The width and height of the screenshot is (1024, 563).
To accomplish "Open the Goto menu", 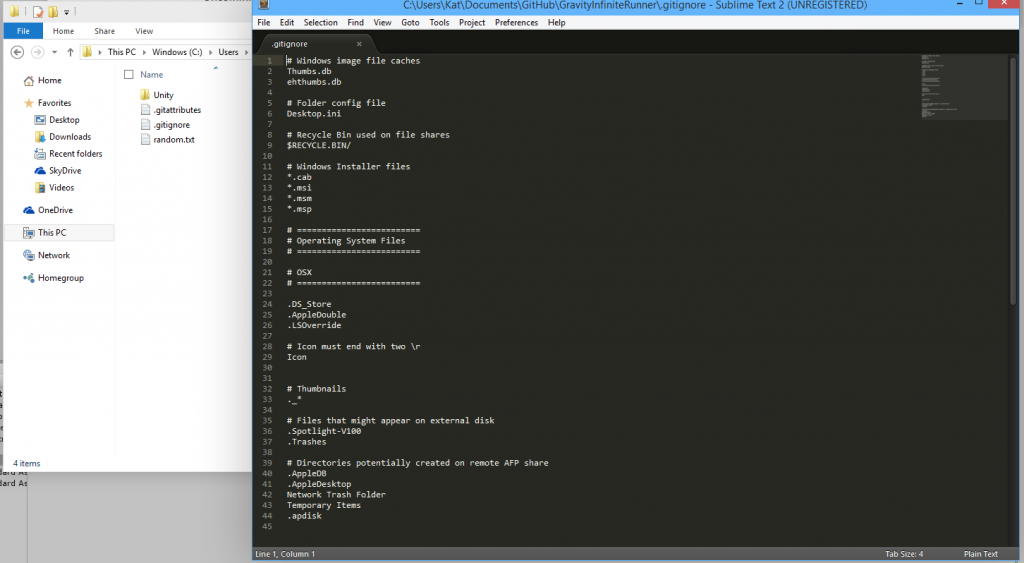I will [x=410, y=22].
